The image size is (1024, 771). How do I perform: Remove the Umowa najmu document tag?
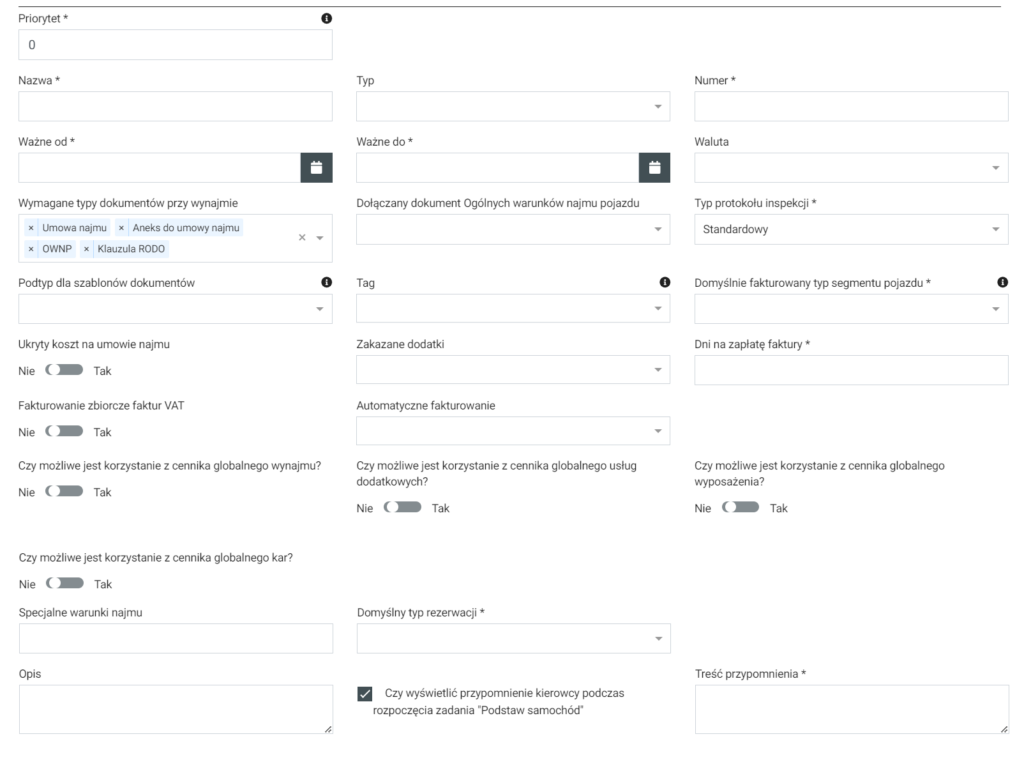[x=31, y=228]
